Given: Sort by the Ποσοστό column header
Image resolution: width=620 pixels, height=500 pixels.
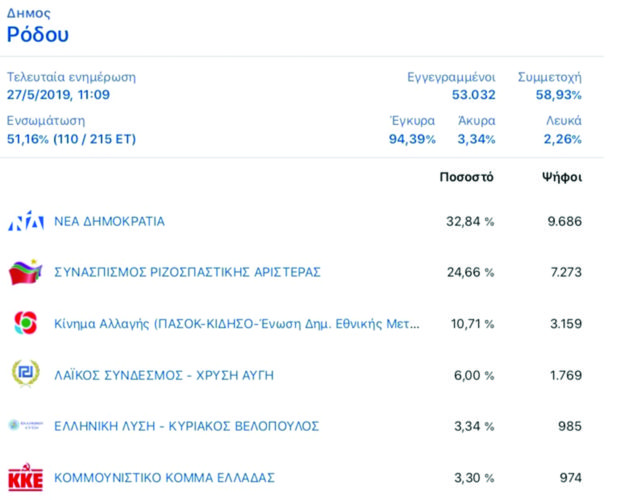Looking at the screenshot, I should pyautogui.click(x=466, y=178).
